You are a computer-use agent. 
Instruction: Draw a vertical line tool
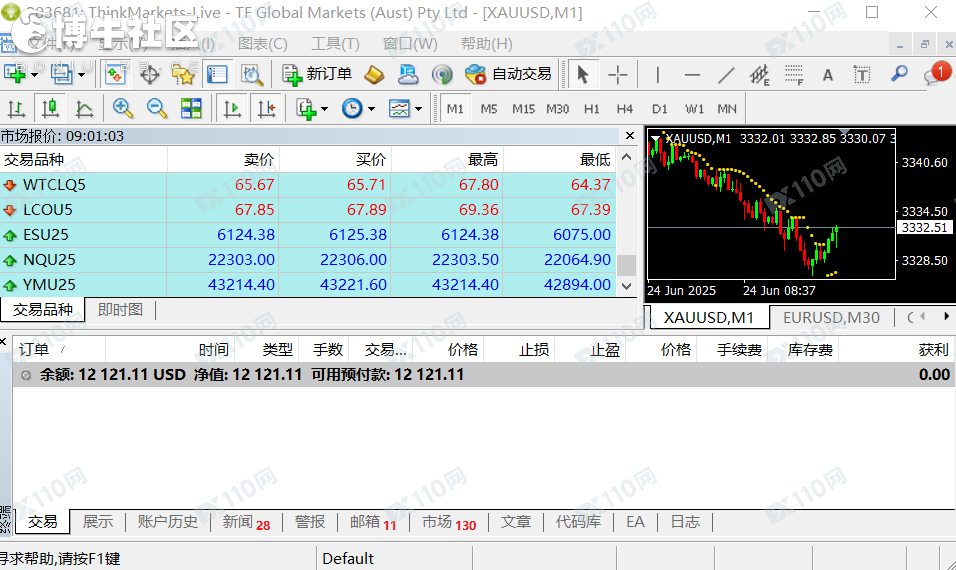coord(657,74)
